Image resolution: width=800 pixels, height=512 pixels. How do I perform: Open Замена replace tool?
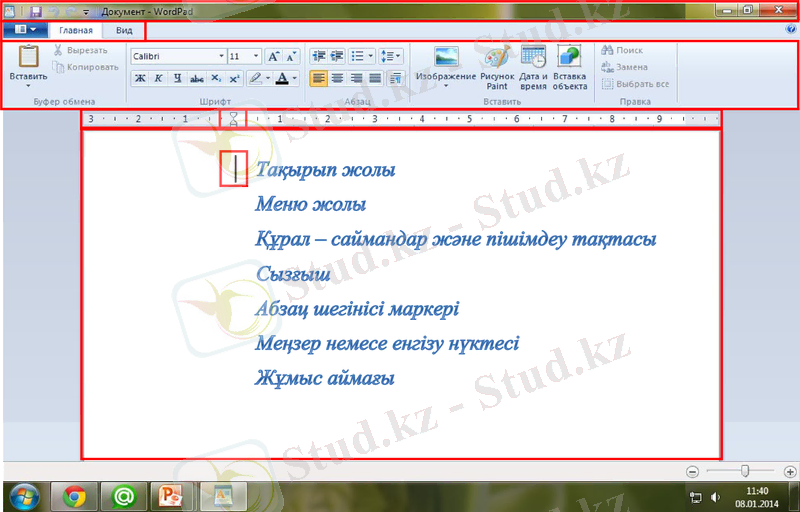[x=624, y=67]
